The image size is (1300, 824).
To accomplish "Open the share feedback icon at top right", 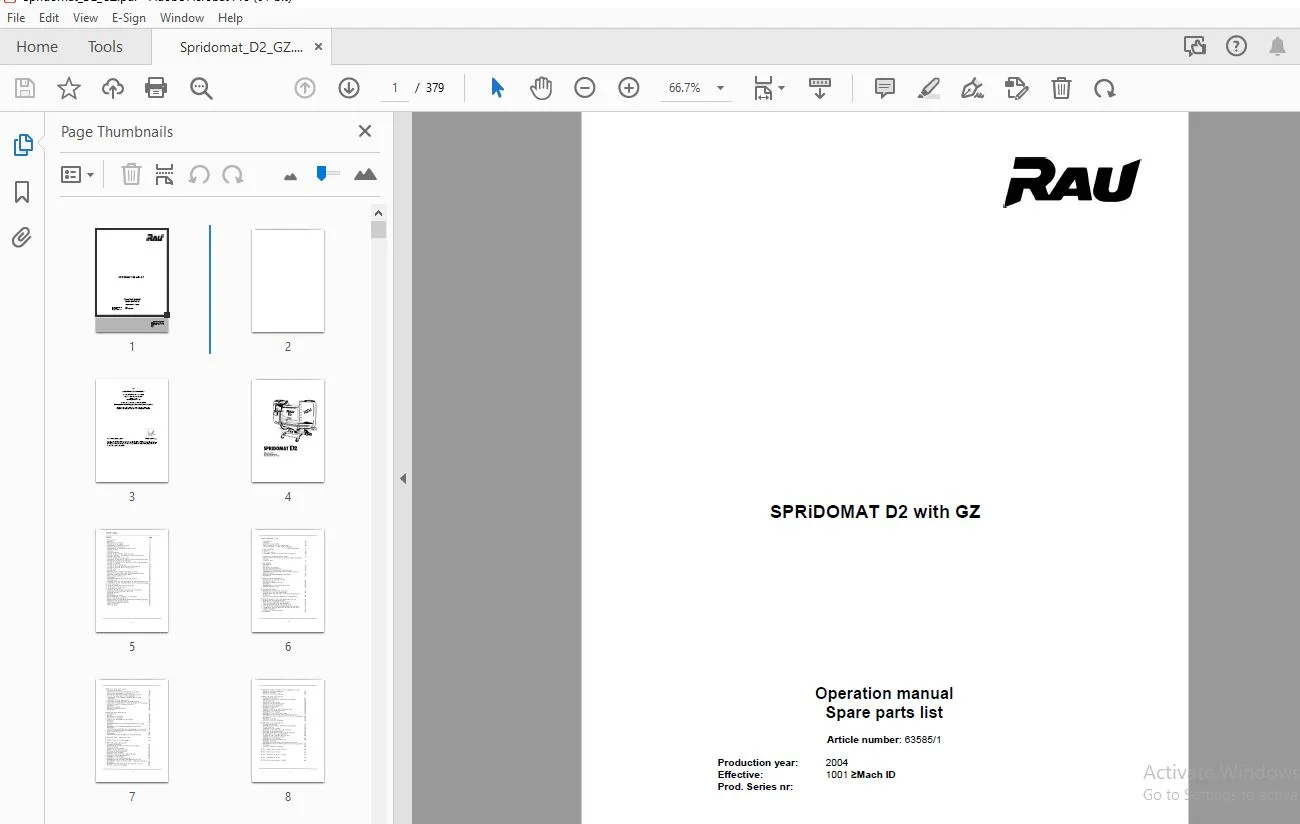I will [x=1194, y=46].
